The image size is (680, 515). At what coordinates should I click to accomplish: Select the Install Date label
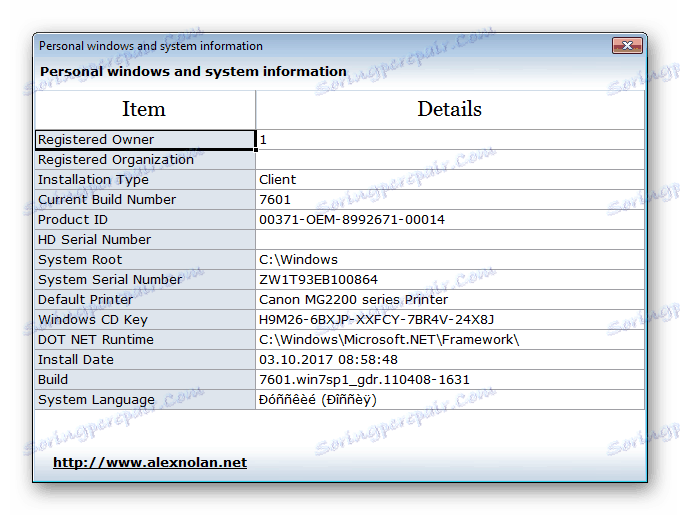coord(145,359)
